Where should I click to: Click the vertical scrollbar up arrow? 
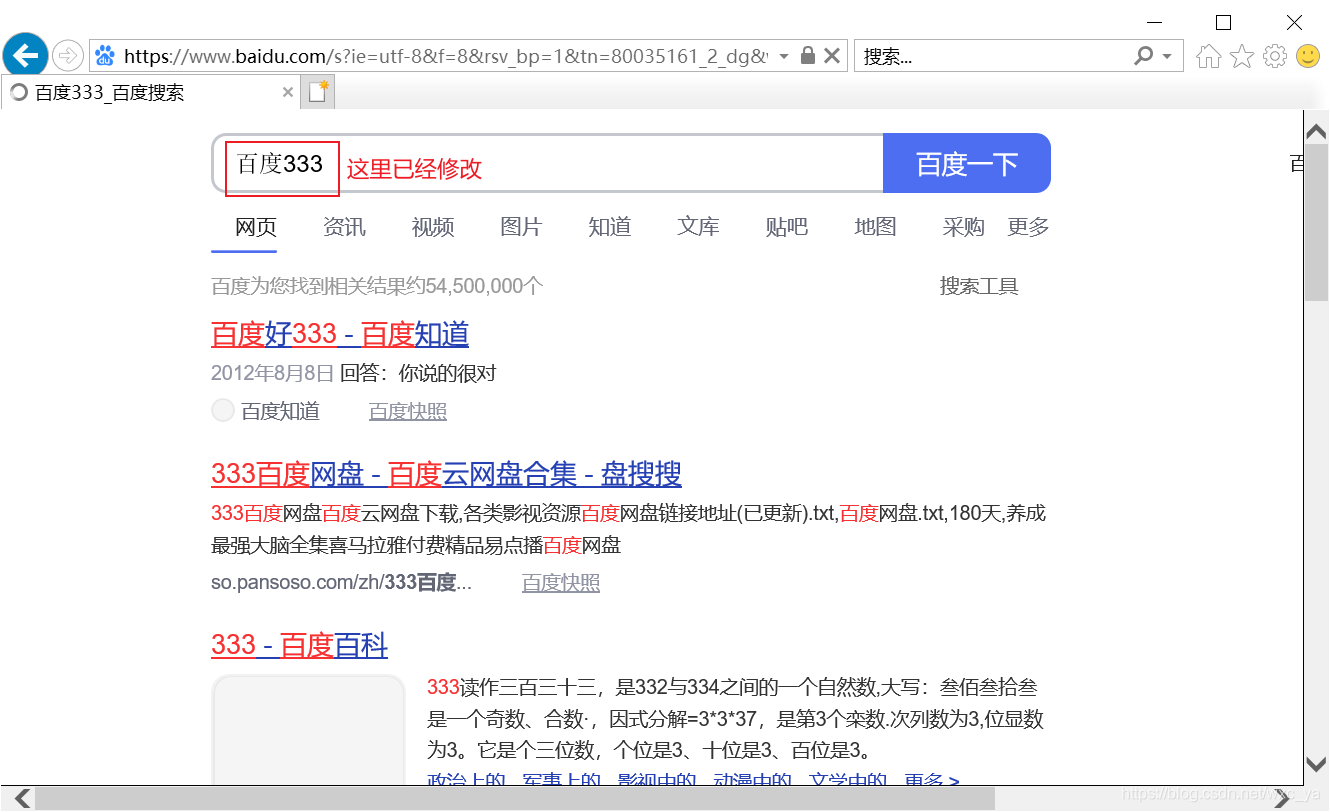(1317, 132)
